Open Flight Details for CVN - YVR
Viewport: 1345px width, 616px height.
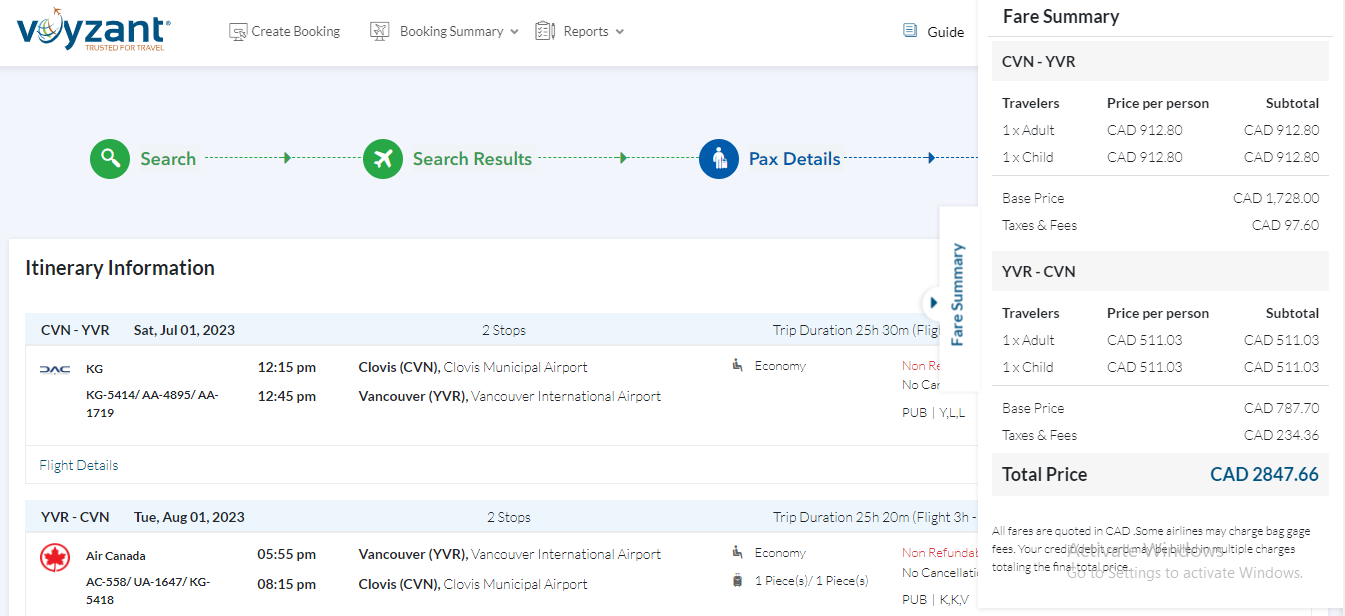79,465
